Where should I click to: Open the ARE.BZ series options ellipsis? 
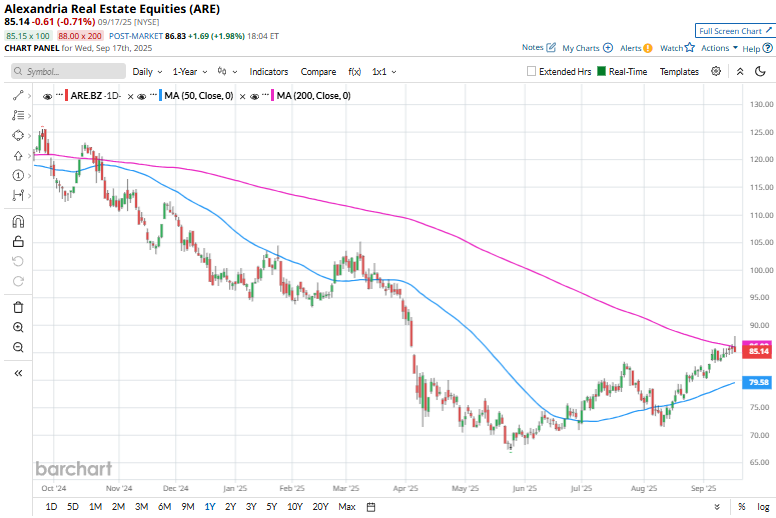[59, 94]
